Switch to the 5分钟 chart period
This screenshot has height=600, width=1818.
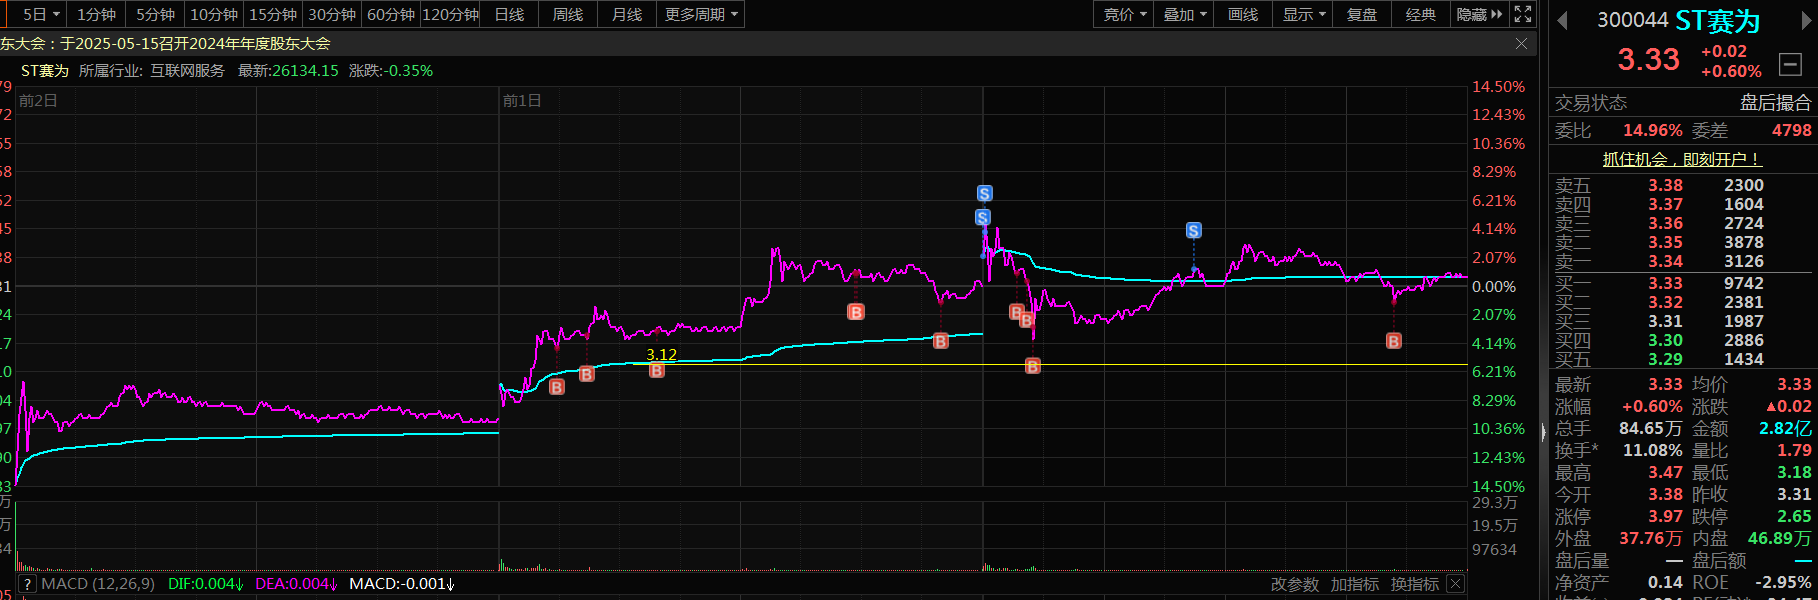(x=155, y=14)
